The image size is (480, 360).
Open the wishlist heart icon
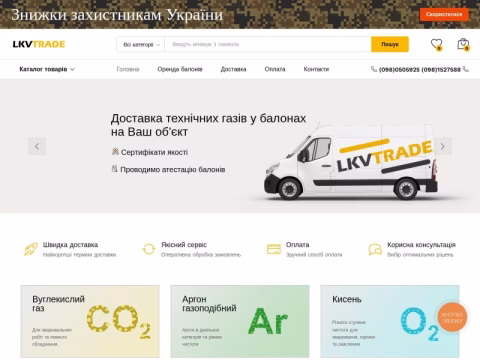436,44
